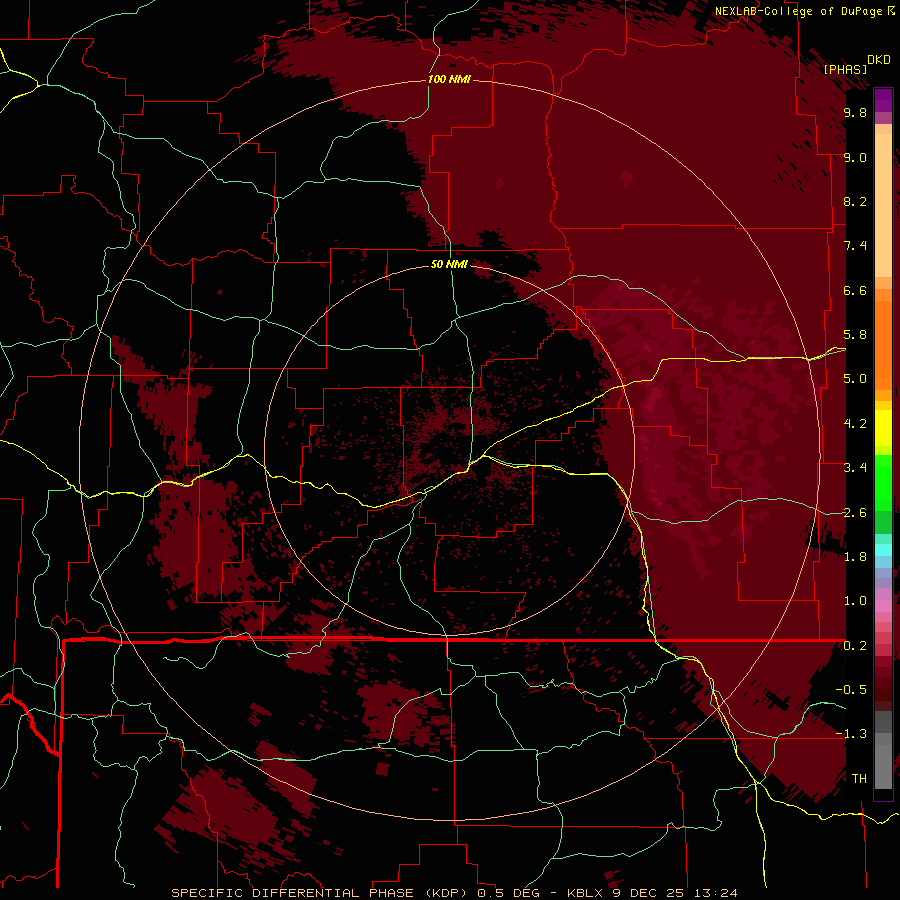
Task: Click the 9.8 value on the color scale
Action: pos(855,112)
